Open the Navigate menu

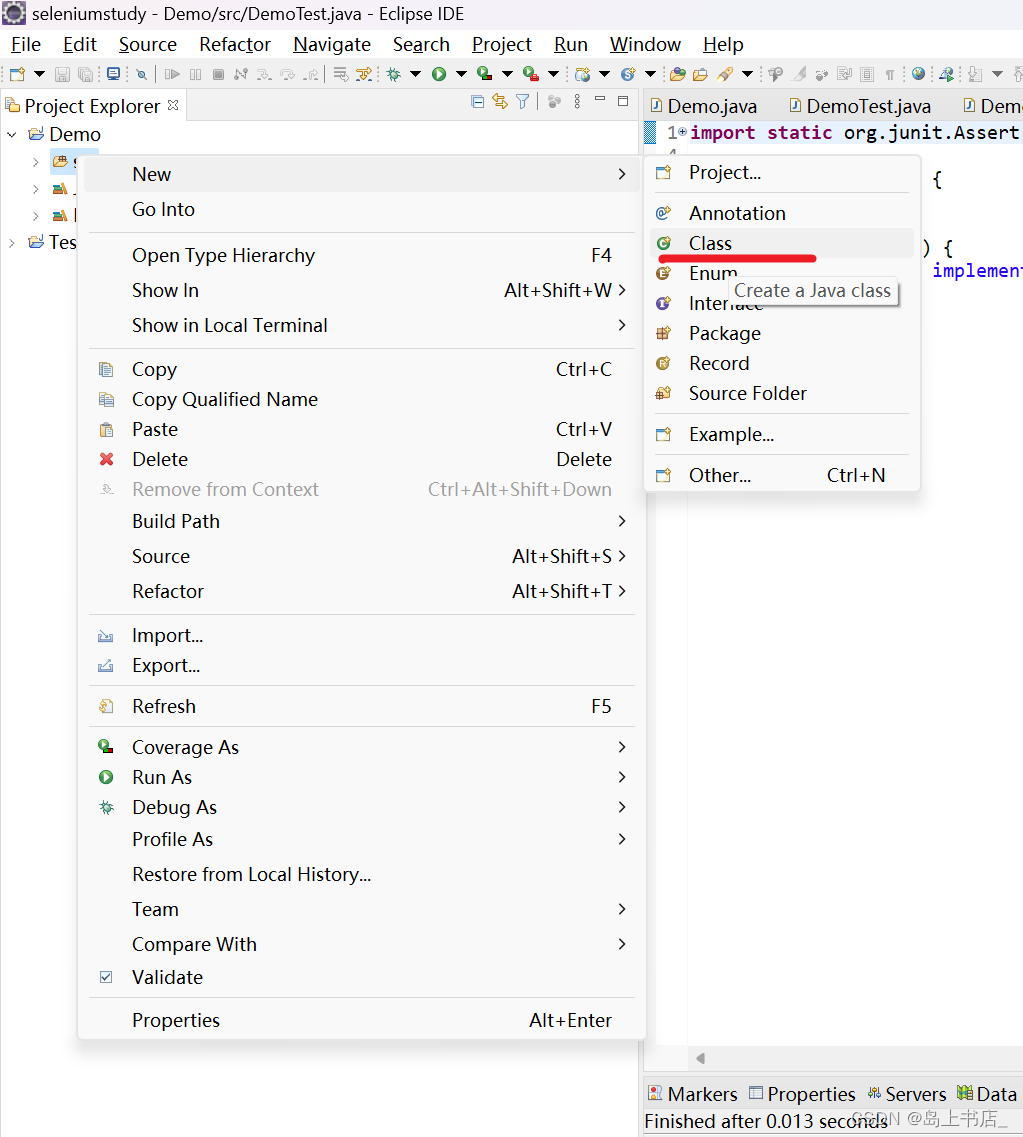pyautogui.click(x=332, y=44)
